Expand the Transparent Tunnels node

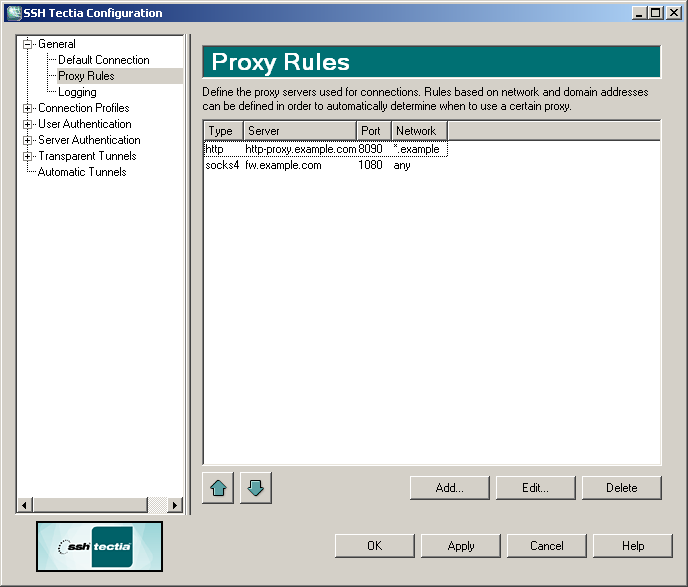tap(28, 156)
